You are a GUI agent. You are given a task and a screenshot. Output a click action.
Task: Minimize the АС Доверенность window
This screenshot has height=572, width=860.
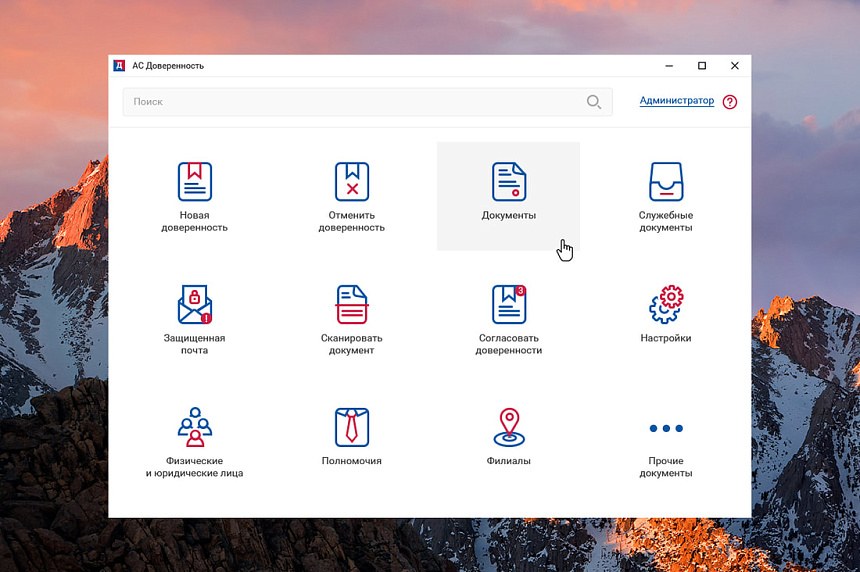669,66
